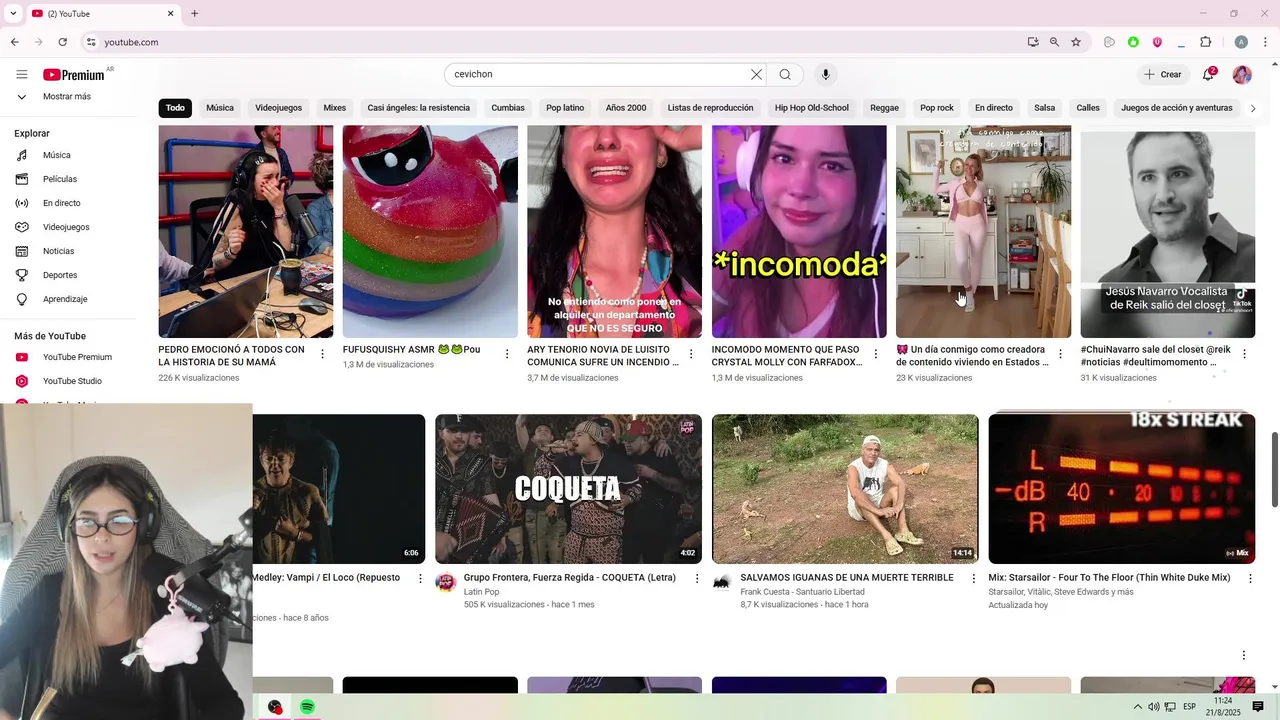The width and height of the screenshot is (1280, 720).
Task: Open options for INCOMODO MOMENTO short
Action: [876, 354]
